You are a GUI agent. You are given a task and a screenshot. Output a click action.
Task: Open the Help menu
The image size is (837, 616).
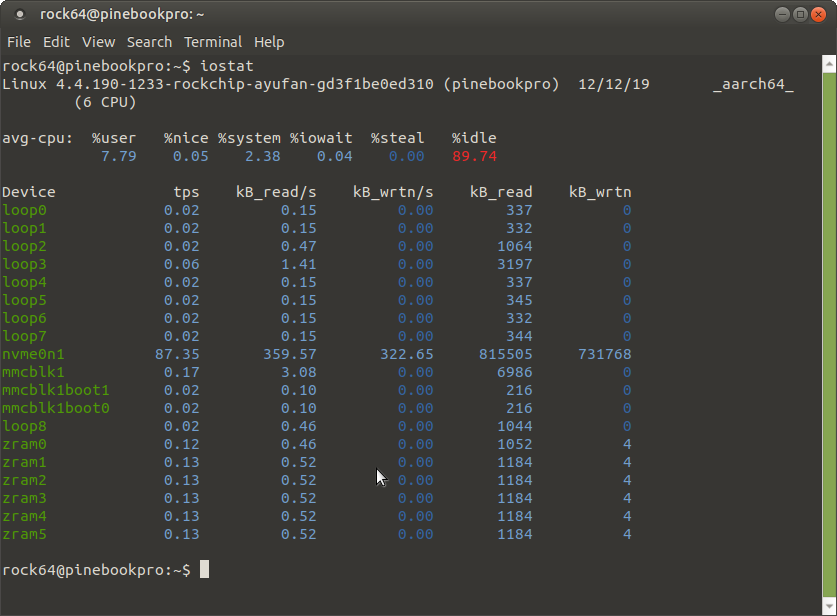pyautogui.click(x=269, y=42)
